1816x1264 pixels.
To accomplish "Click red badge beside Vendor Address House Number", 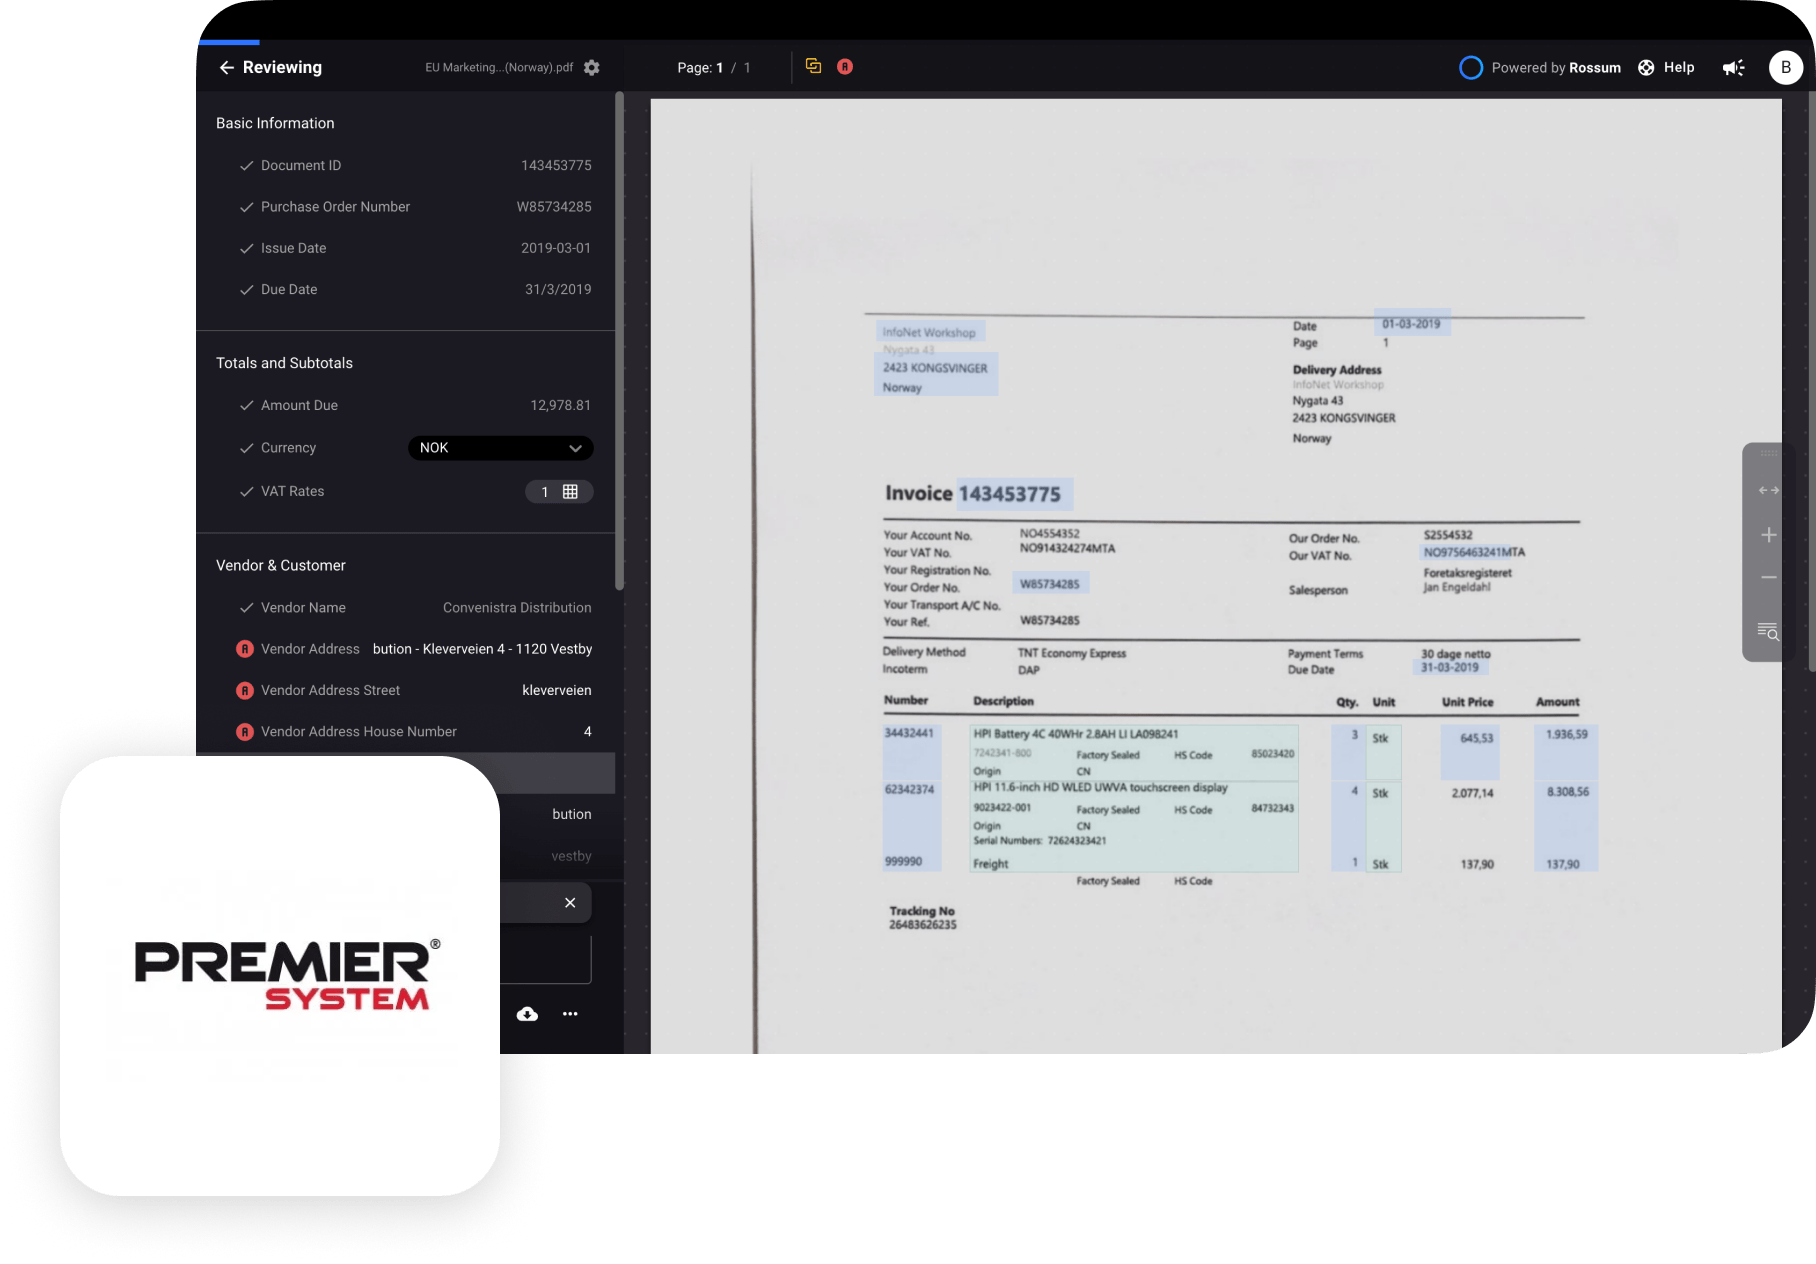I will pos(245,732).
